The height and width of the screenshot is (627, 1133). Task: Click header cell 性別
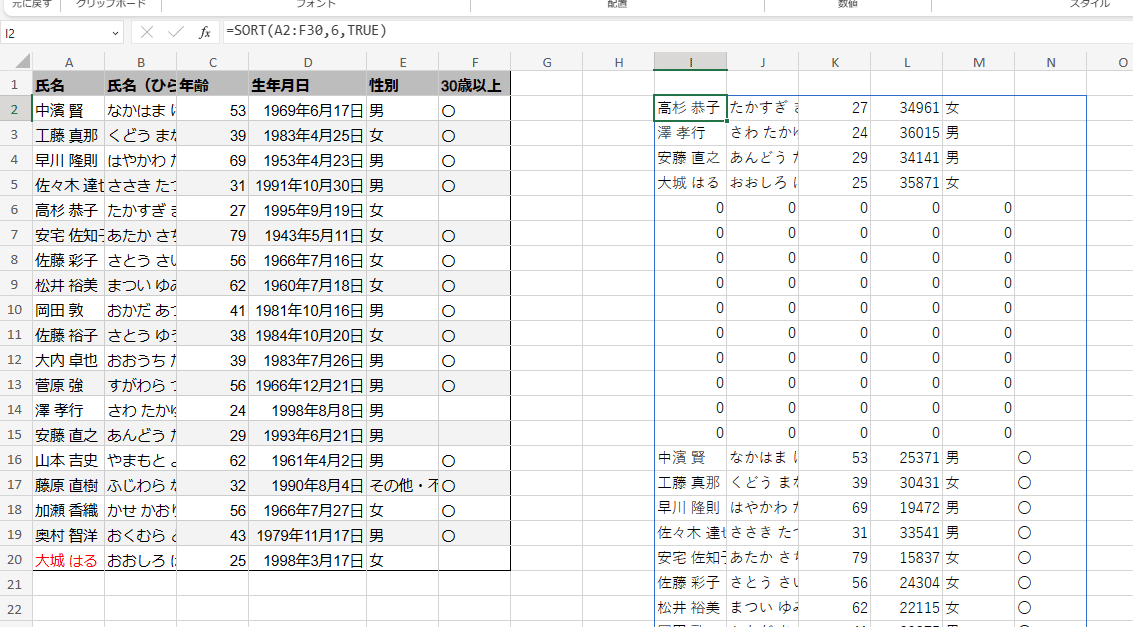coord(402,85)
